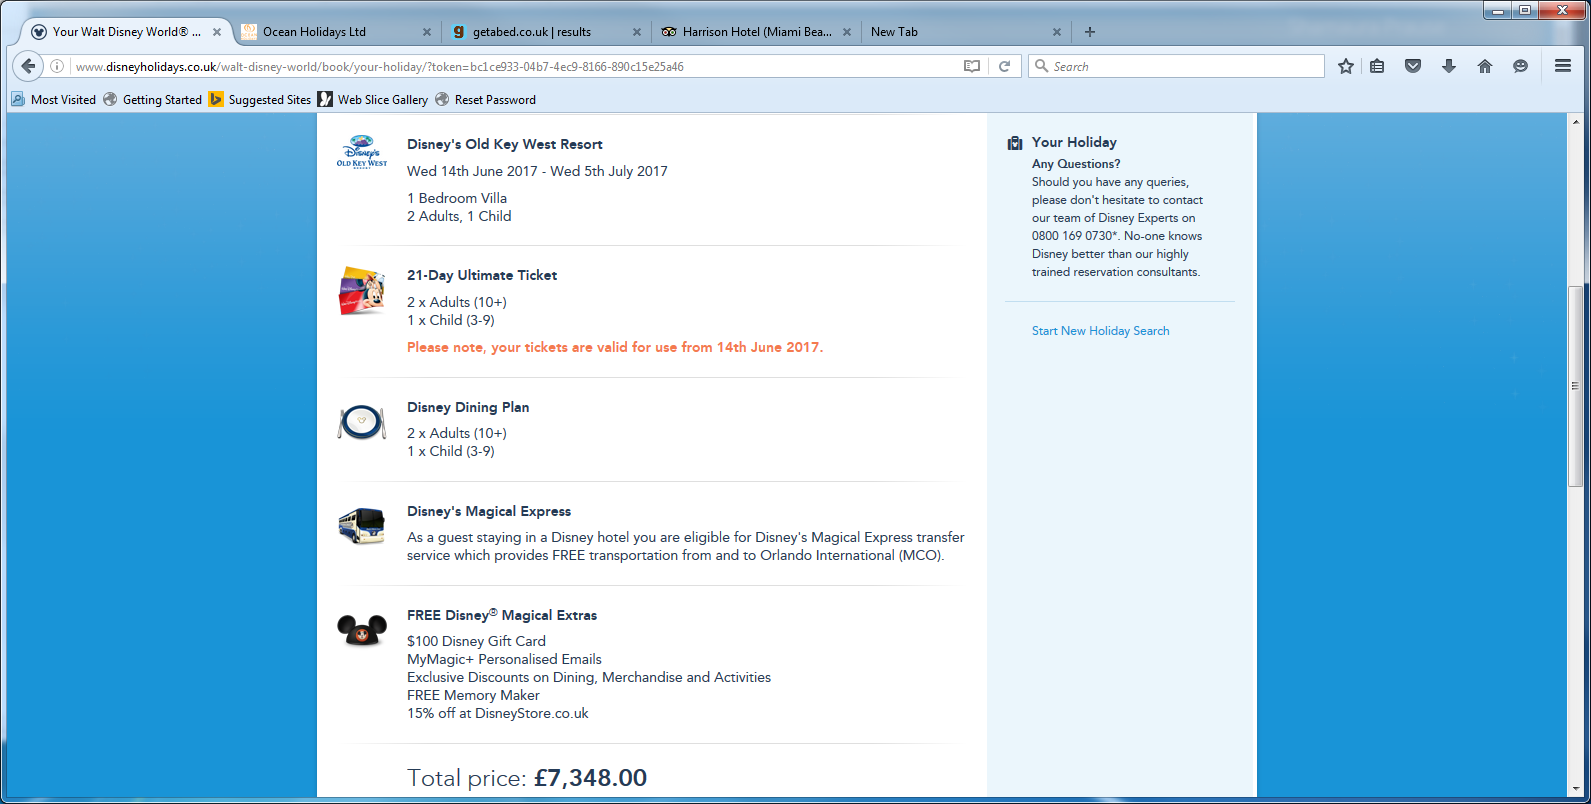This screenshot has height=804, width=1591.
Task: Click the Disney Dining Plan plate icon
Action: [x=362, y=422]
